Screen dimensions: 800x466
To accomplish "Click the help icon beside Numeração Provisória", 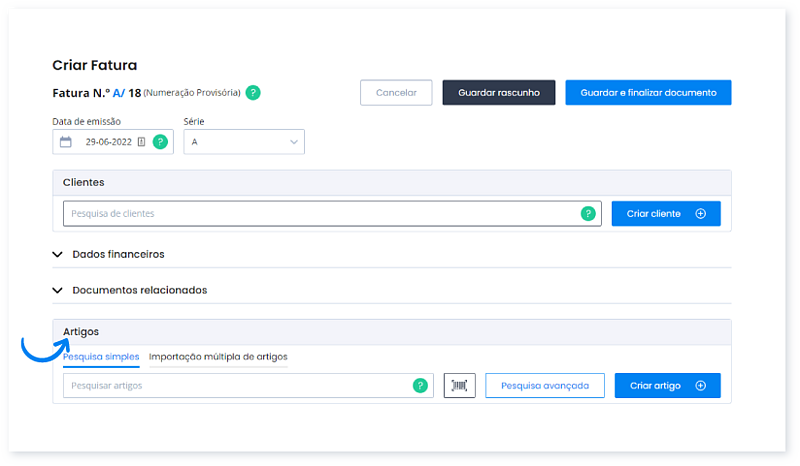I will (253, 93).
